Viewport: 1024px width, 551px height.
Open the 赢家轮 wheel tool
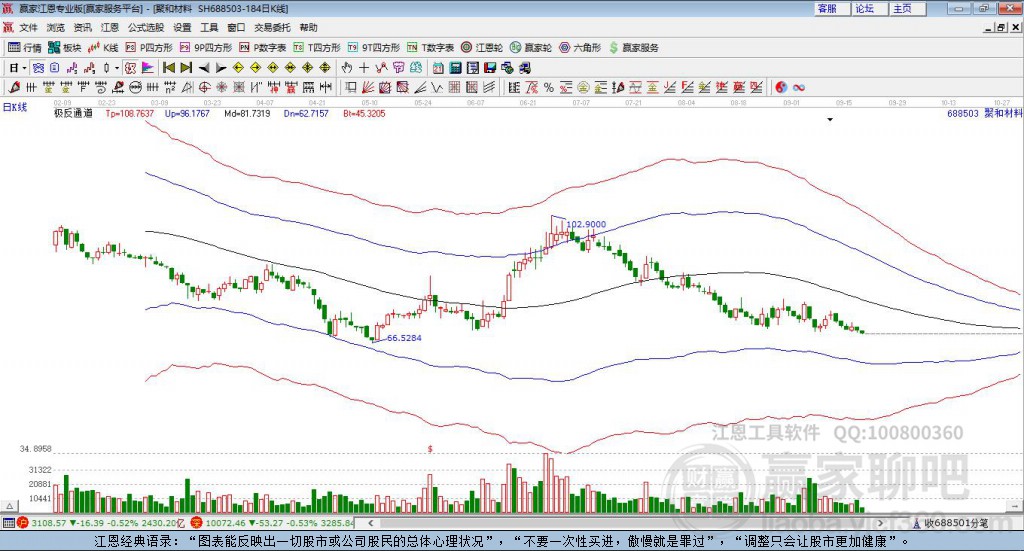click(x=531, y=48)
